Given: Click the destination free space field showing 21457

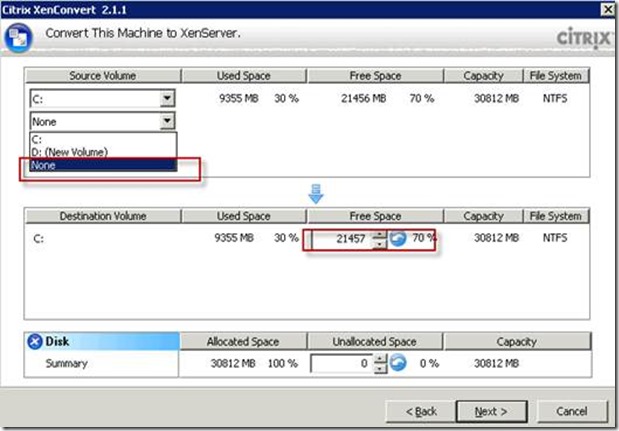Looking at the screenshot, I should (342, 239).
